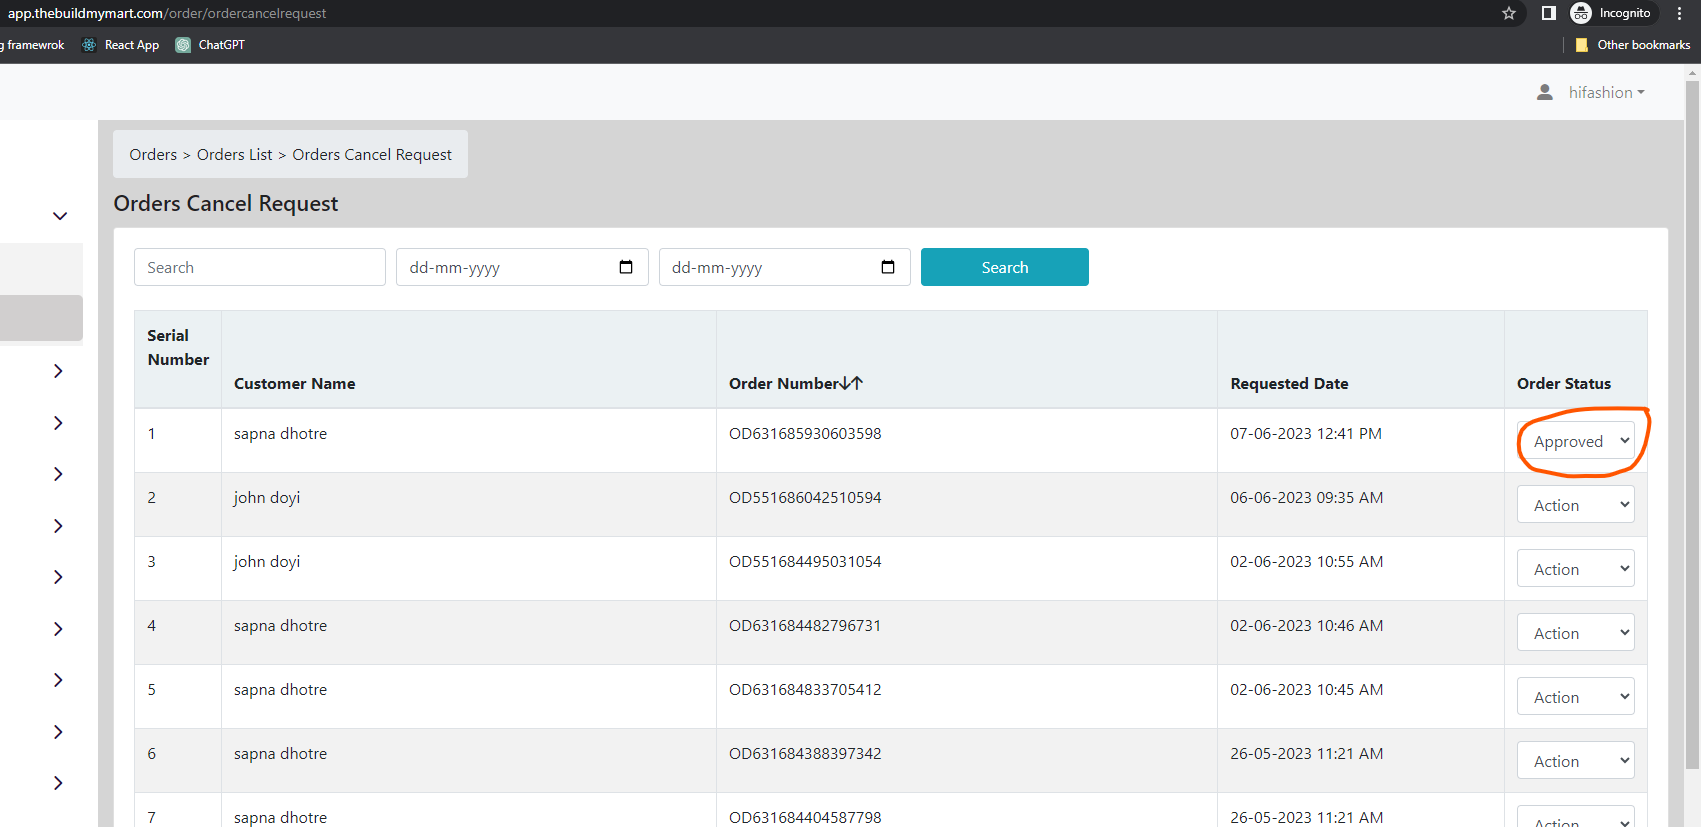Focus the Search text field
The height and width of the screenshot is (827, 1701).
(x=260, y=267)
